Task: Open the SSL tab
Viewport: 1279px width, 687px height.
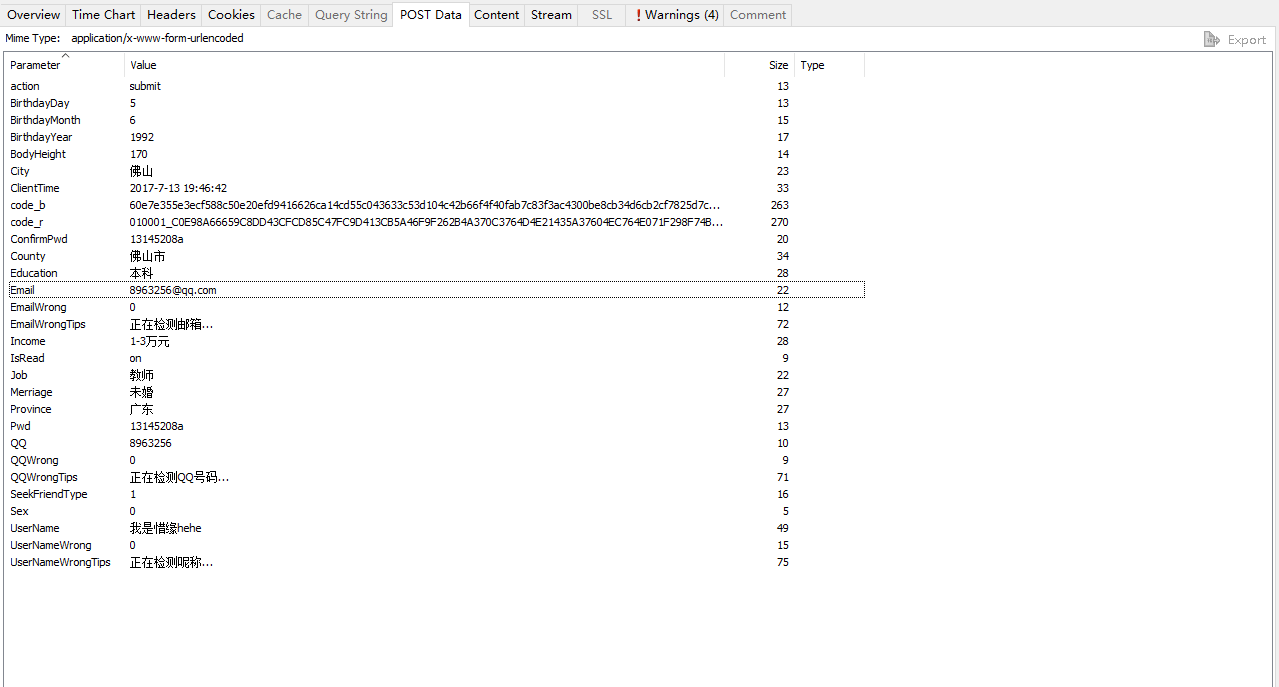Action: tap(601, 15)
